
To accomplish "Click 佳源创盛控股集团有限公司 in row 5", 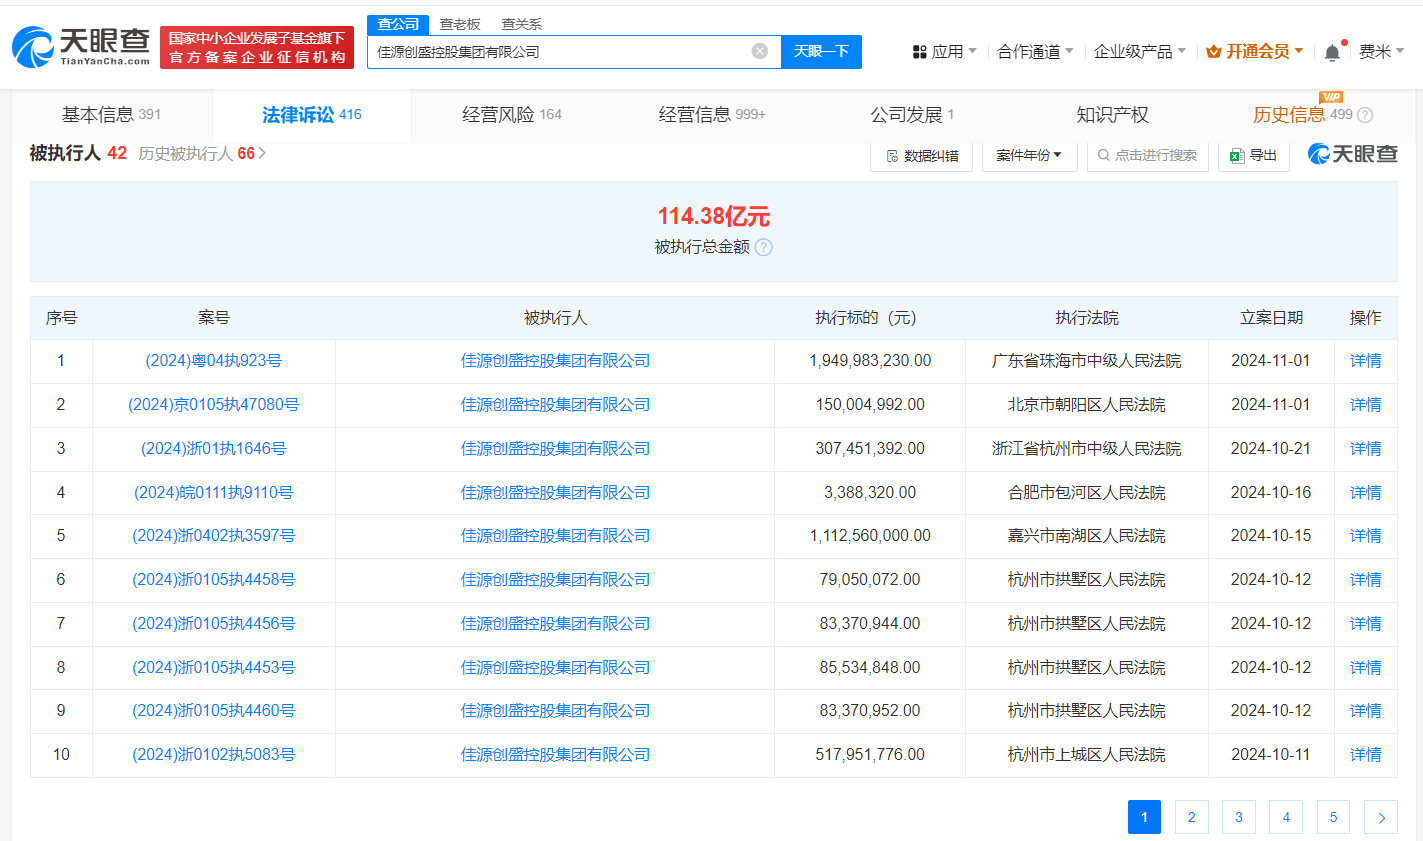I will 555,536.
